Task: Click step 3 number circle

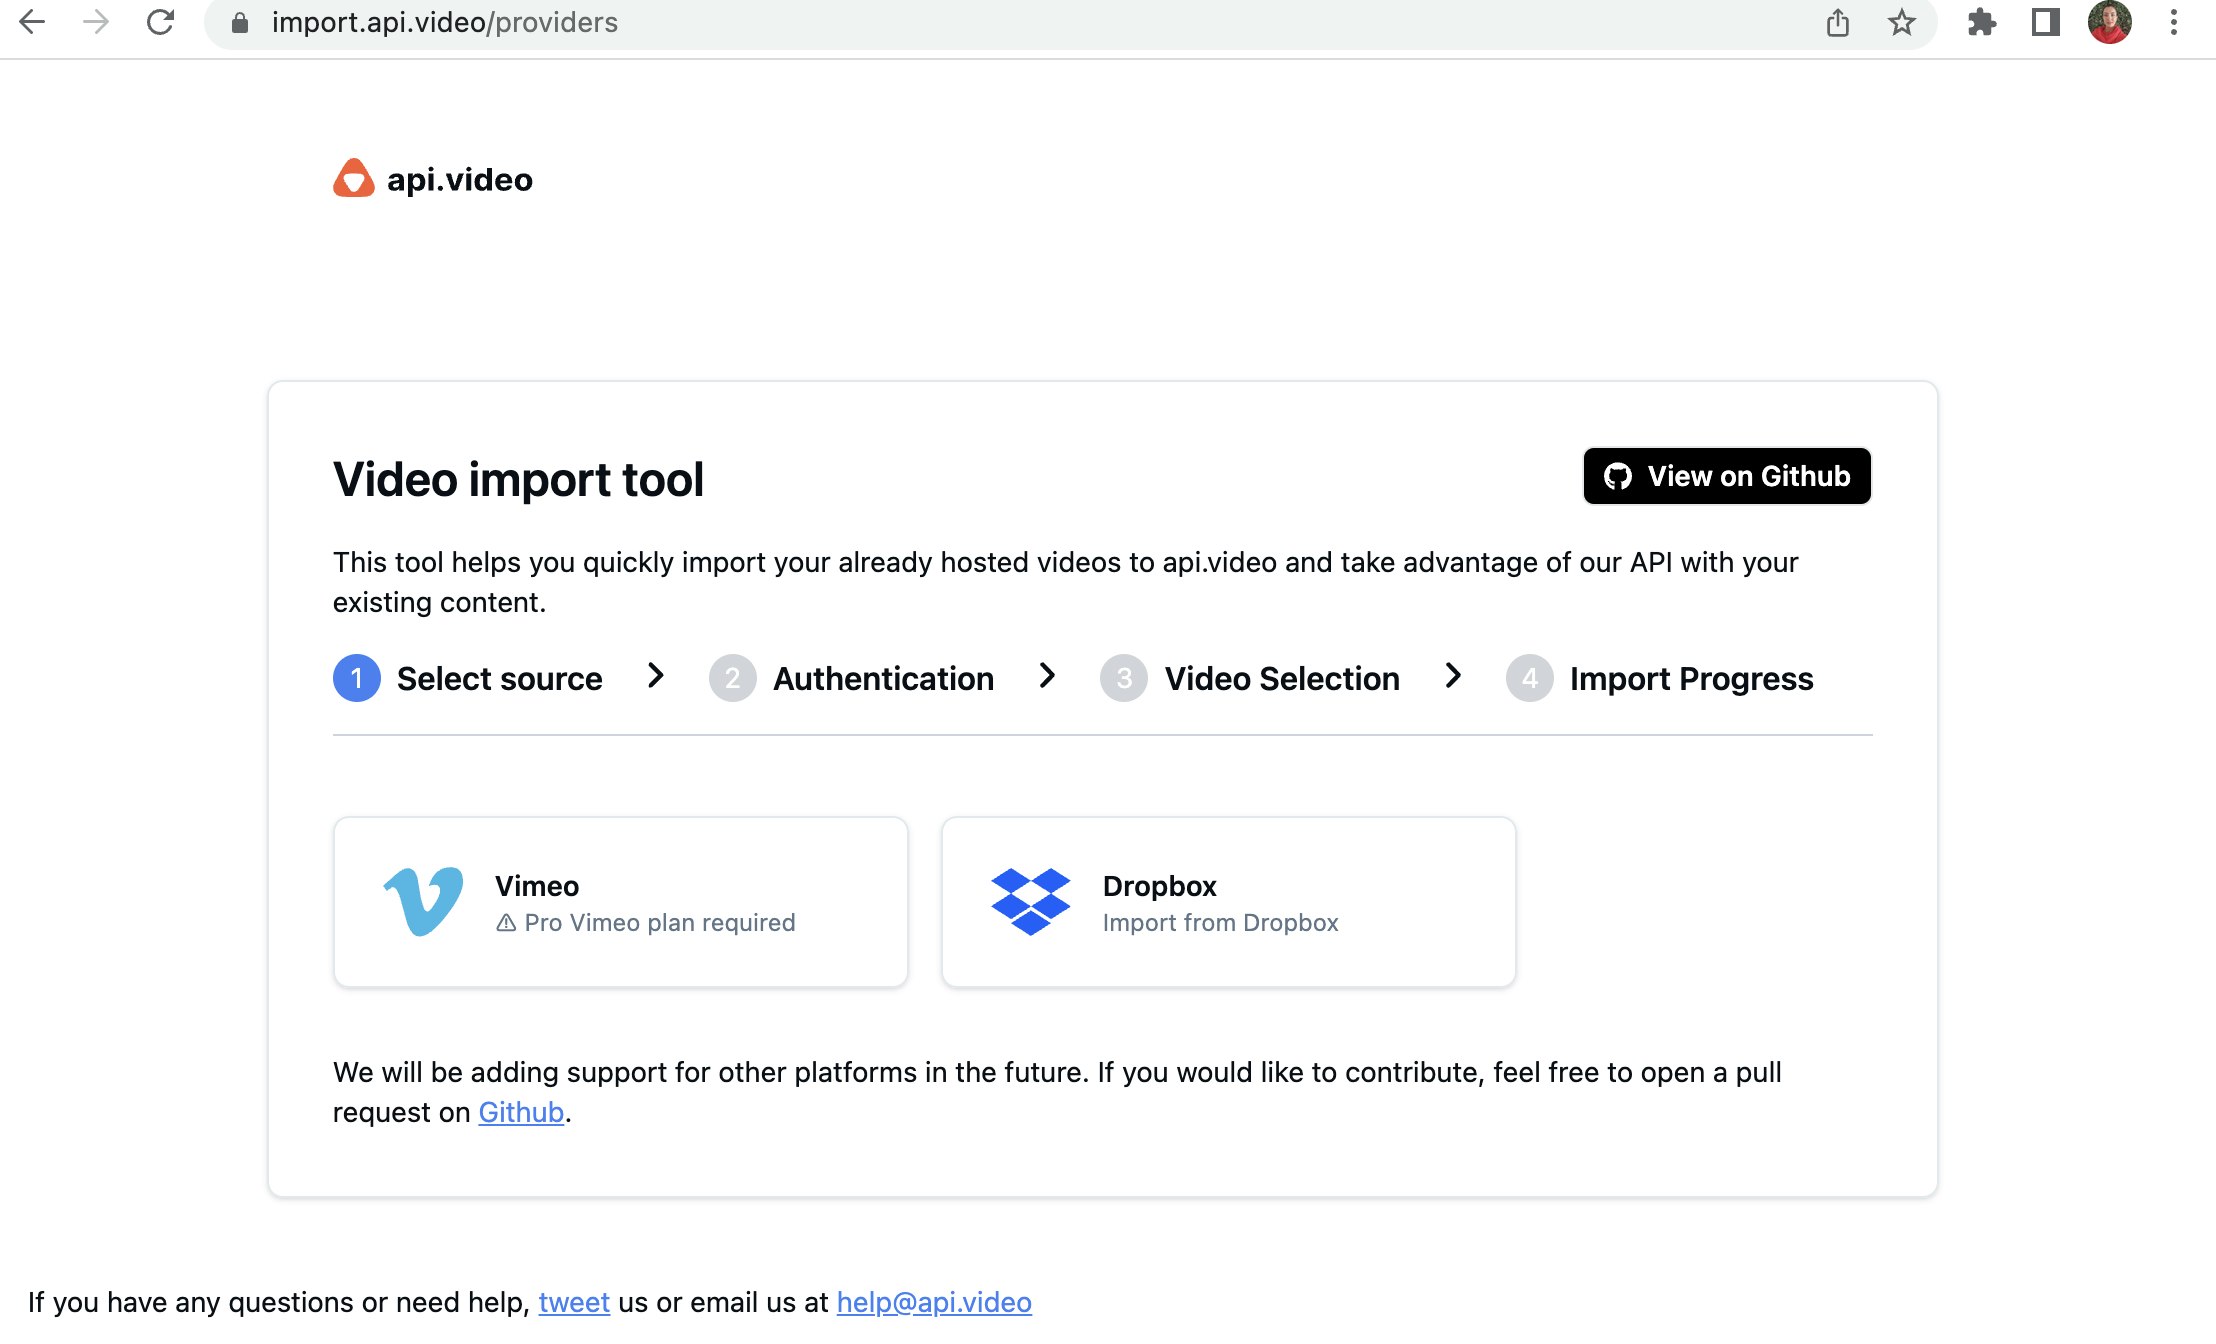Action: 1124,678
